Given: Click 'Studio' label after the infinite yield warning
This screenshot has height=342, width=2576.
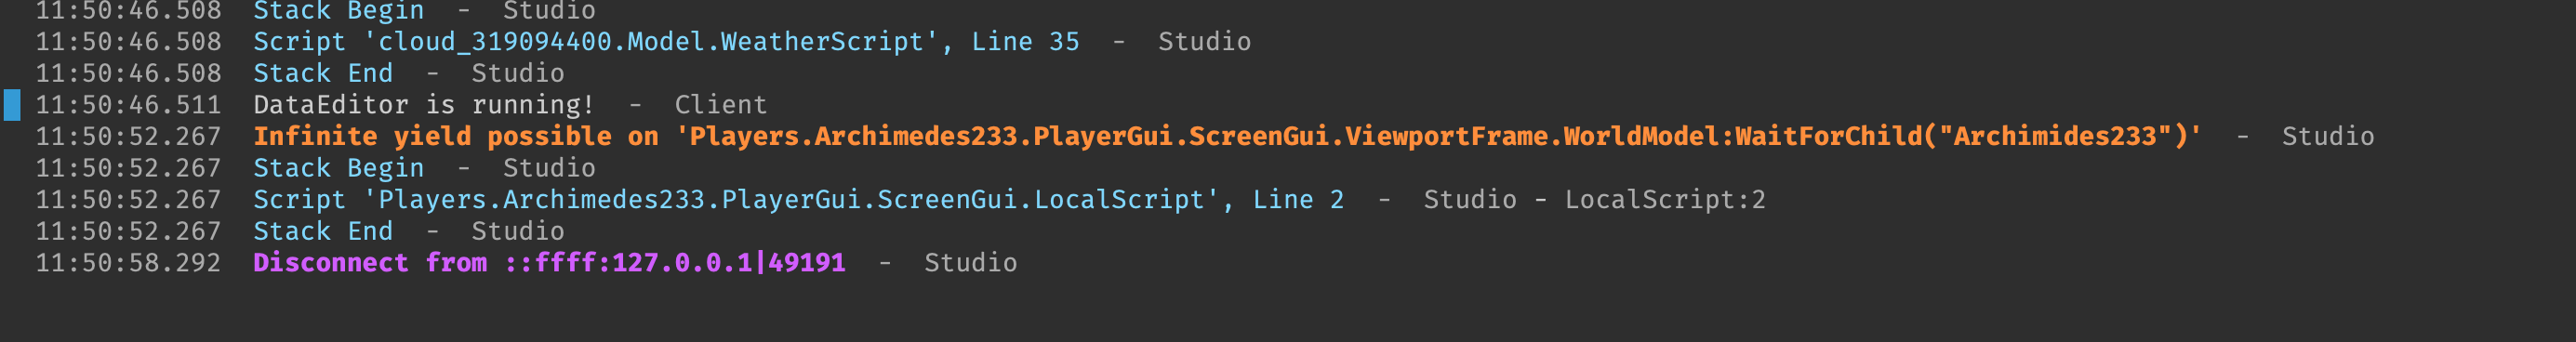Looking at the screenshot, I should click(2327, 136).
